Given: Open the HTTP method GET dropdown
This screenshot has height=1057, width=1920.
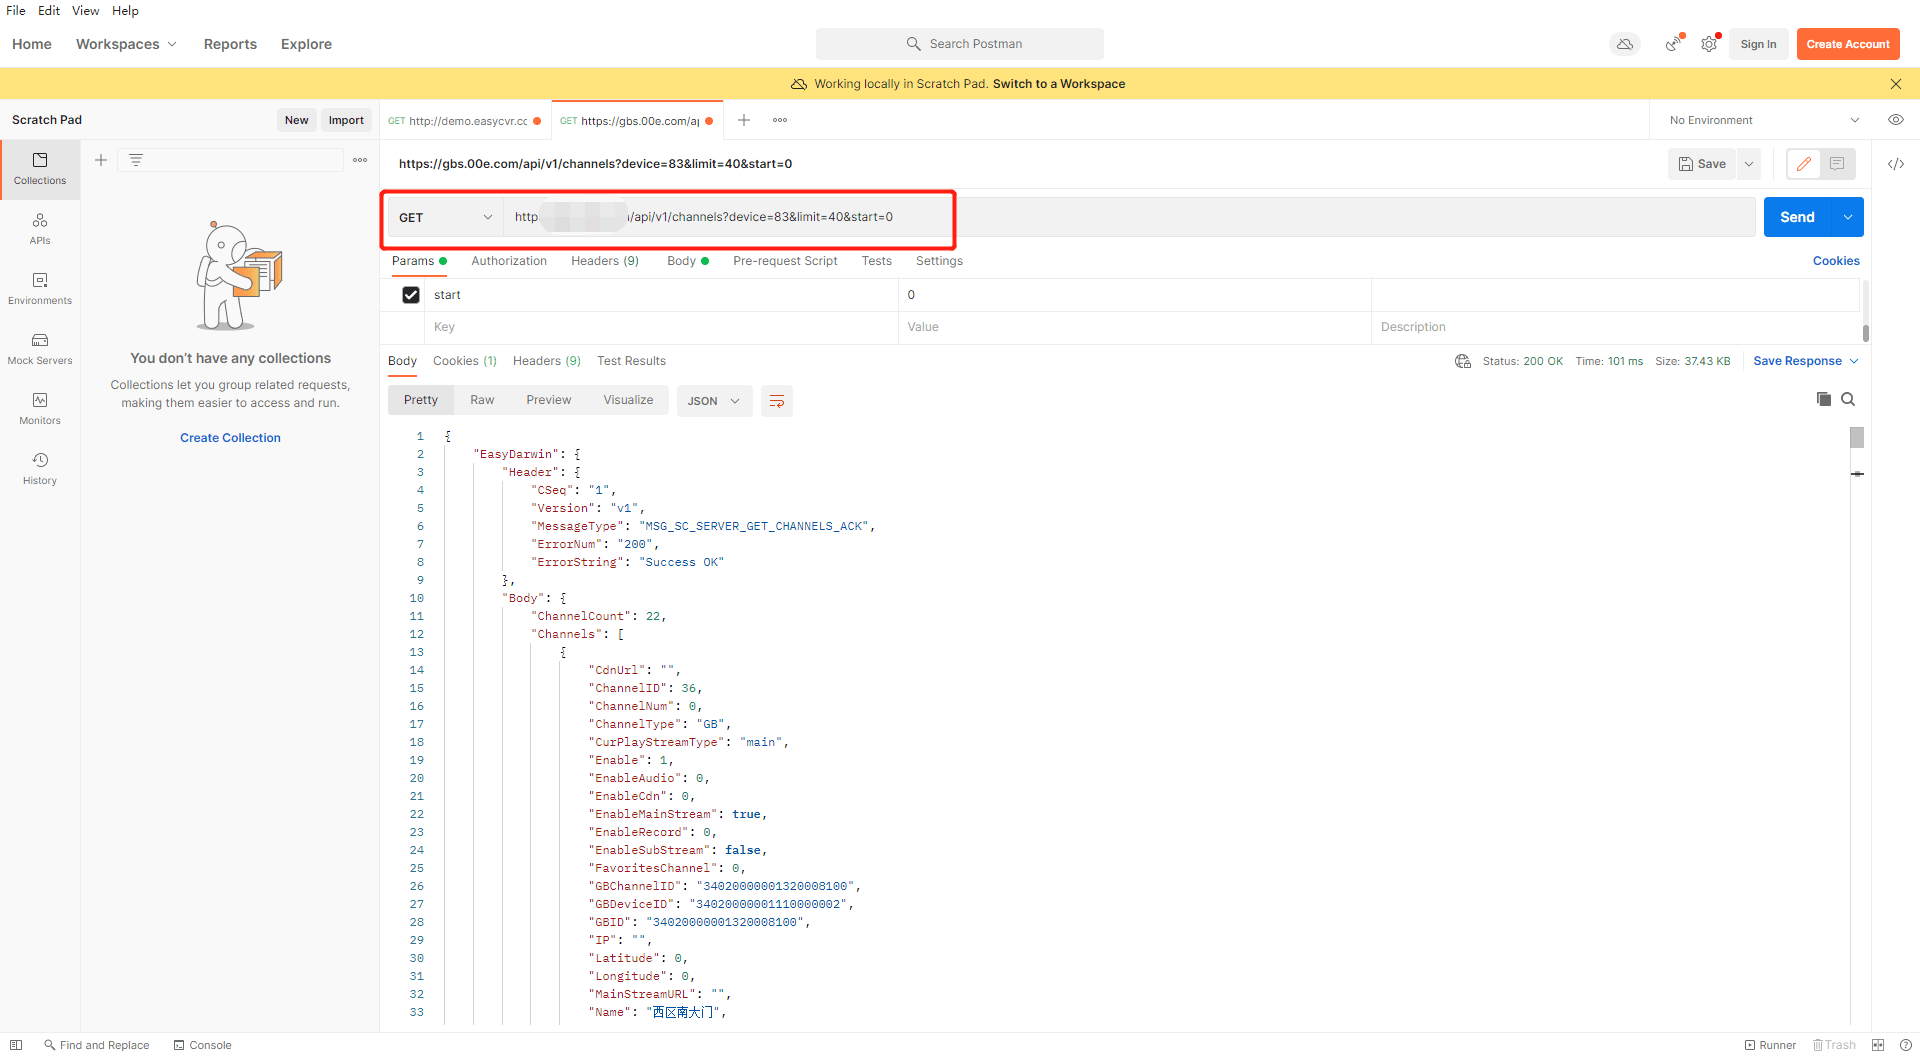Looking at the screenshot, I should [x=445, y=217].
